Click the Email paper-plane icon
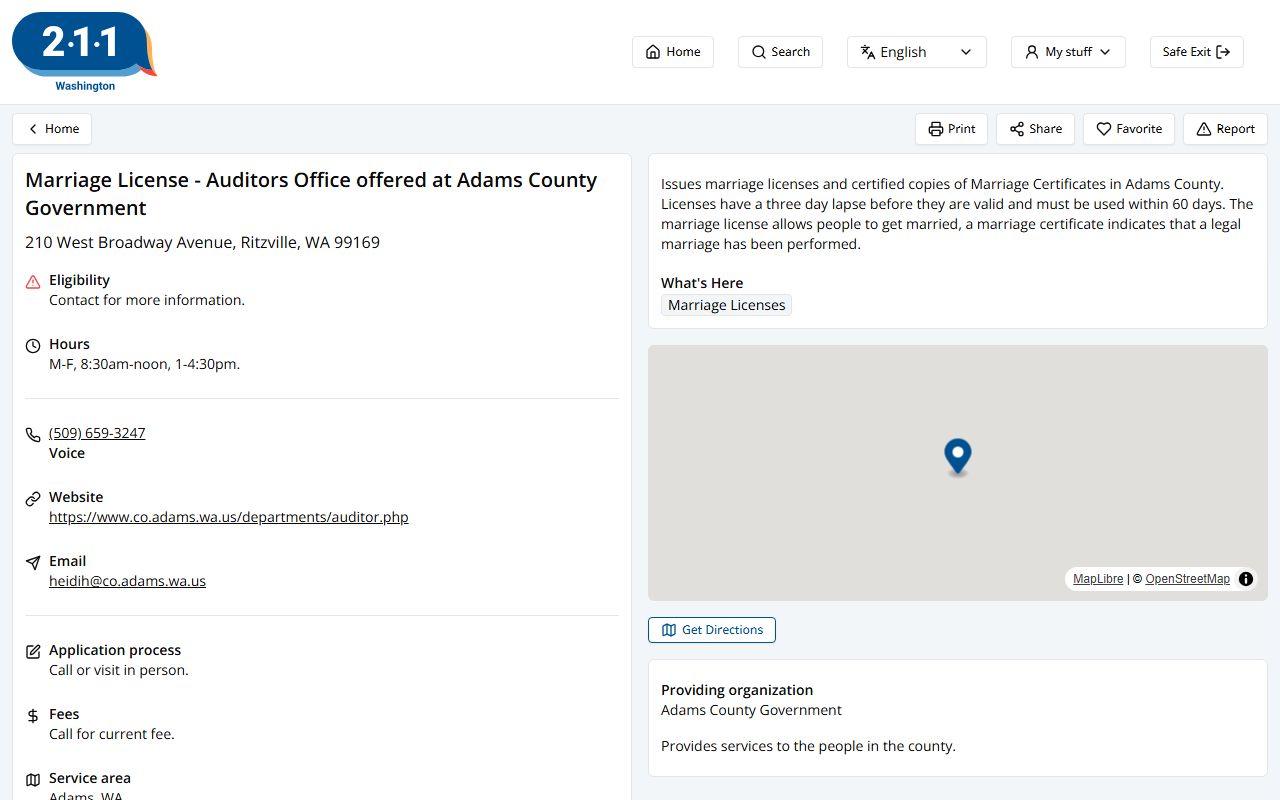 click(x=33, y=563)
